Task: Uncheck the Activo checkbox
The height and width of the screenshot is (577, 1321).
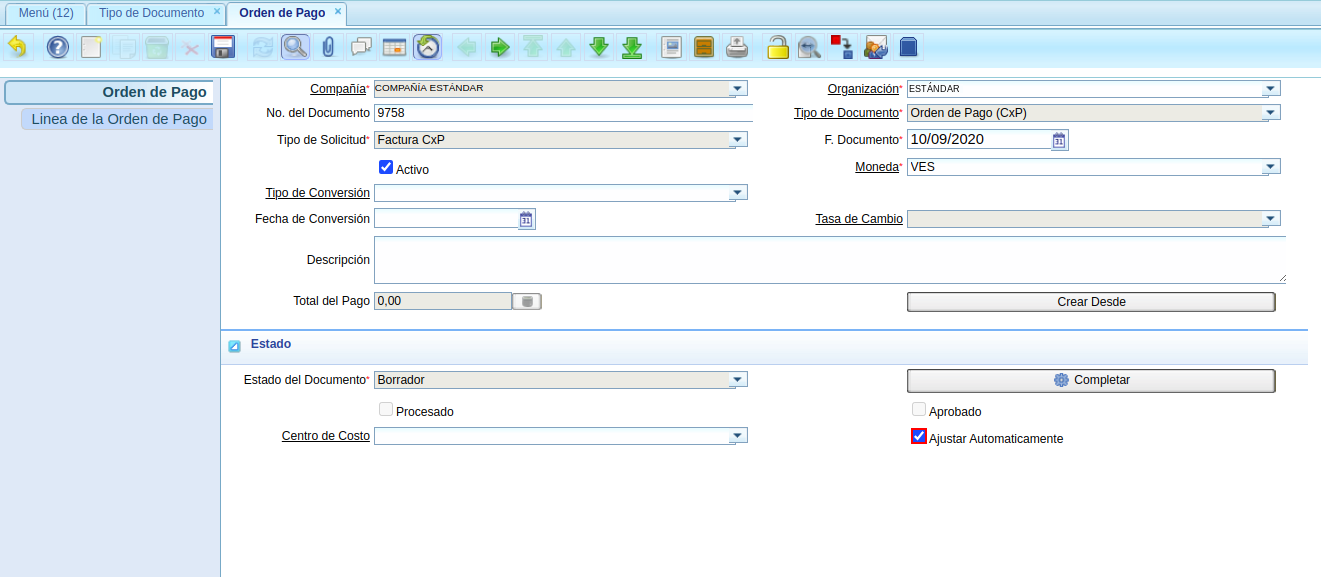Action: (386, 168)
